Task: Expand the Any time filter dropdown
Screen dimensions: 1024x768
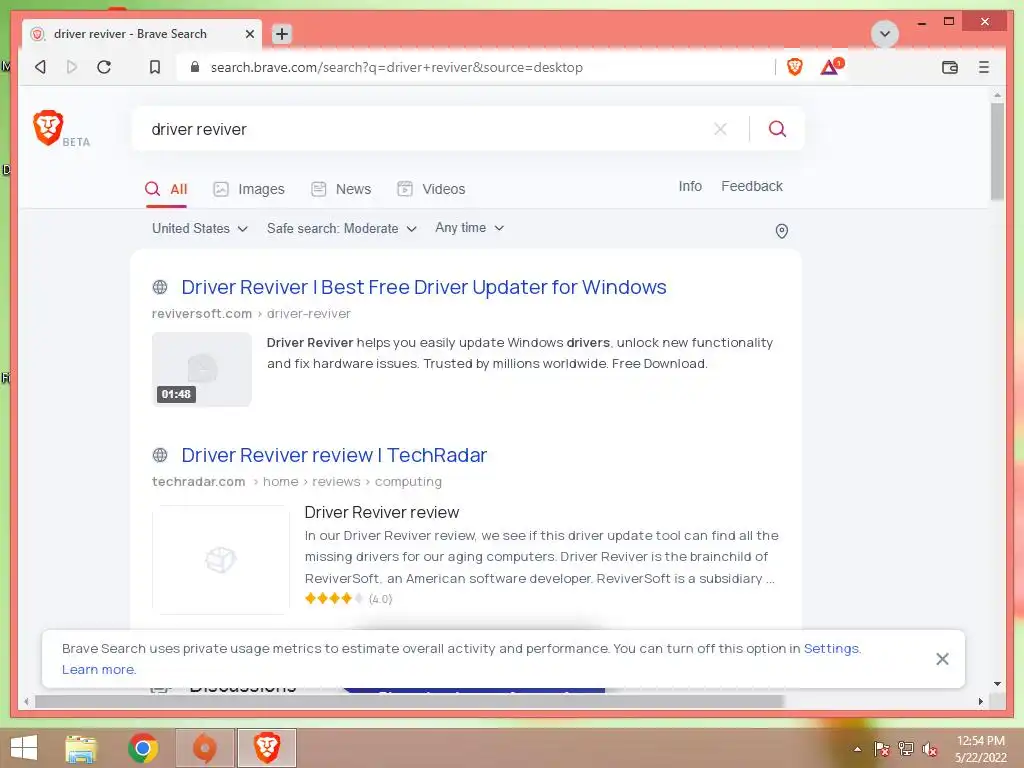Action: click(470, 228)
